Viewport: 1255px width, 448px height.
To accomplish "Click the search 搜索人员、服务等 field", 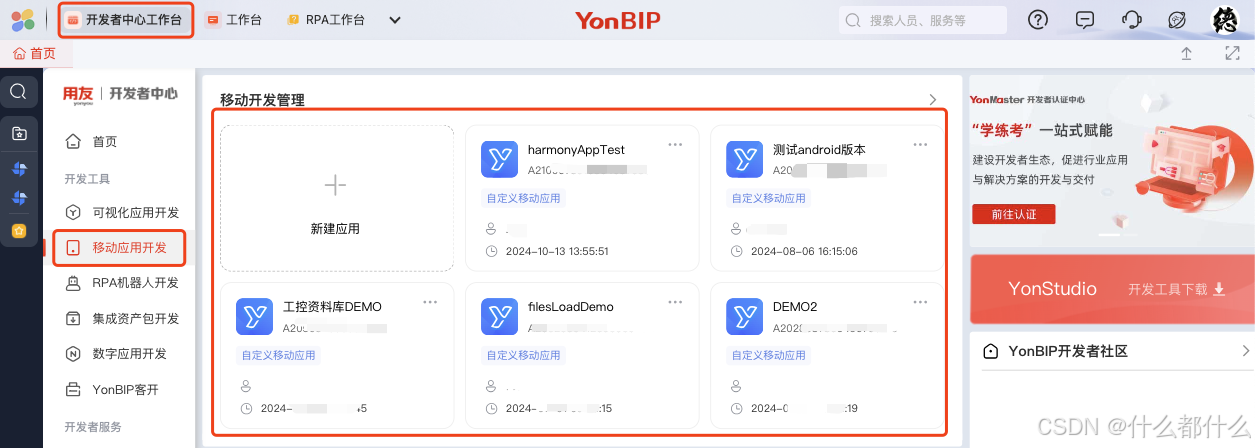I will coord(922,20).
